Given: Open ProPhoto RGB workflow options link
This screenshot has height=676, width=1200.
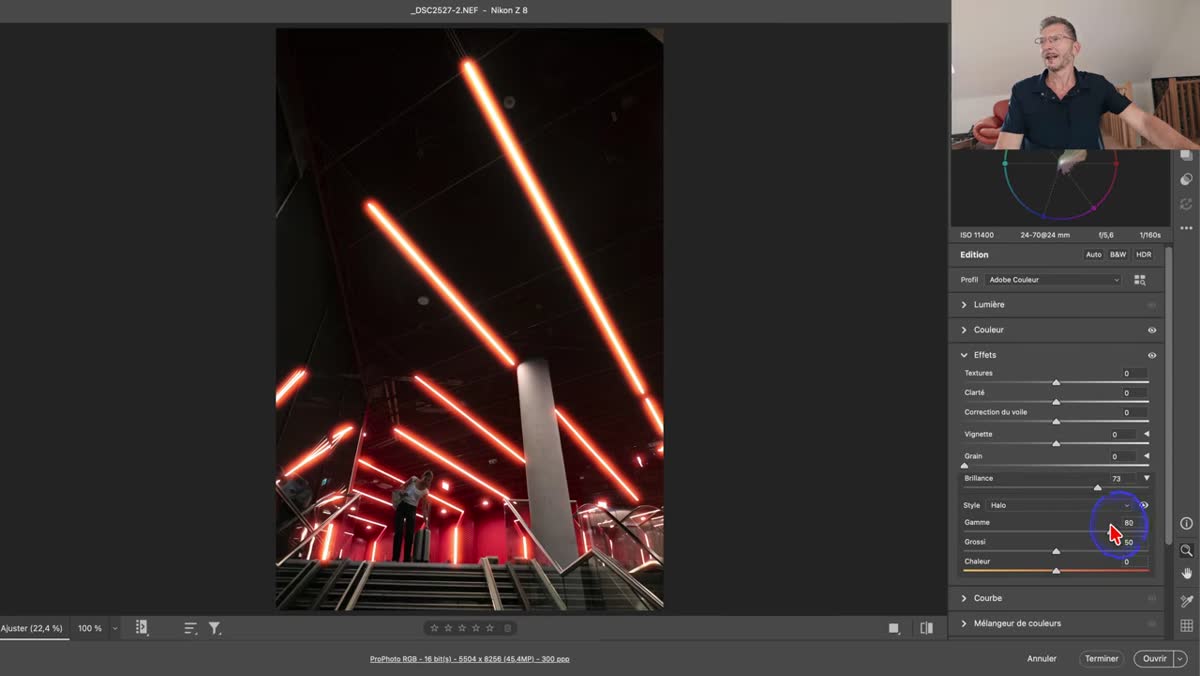Looking at the screenshot, I should click(469, 659).
